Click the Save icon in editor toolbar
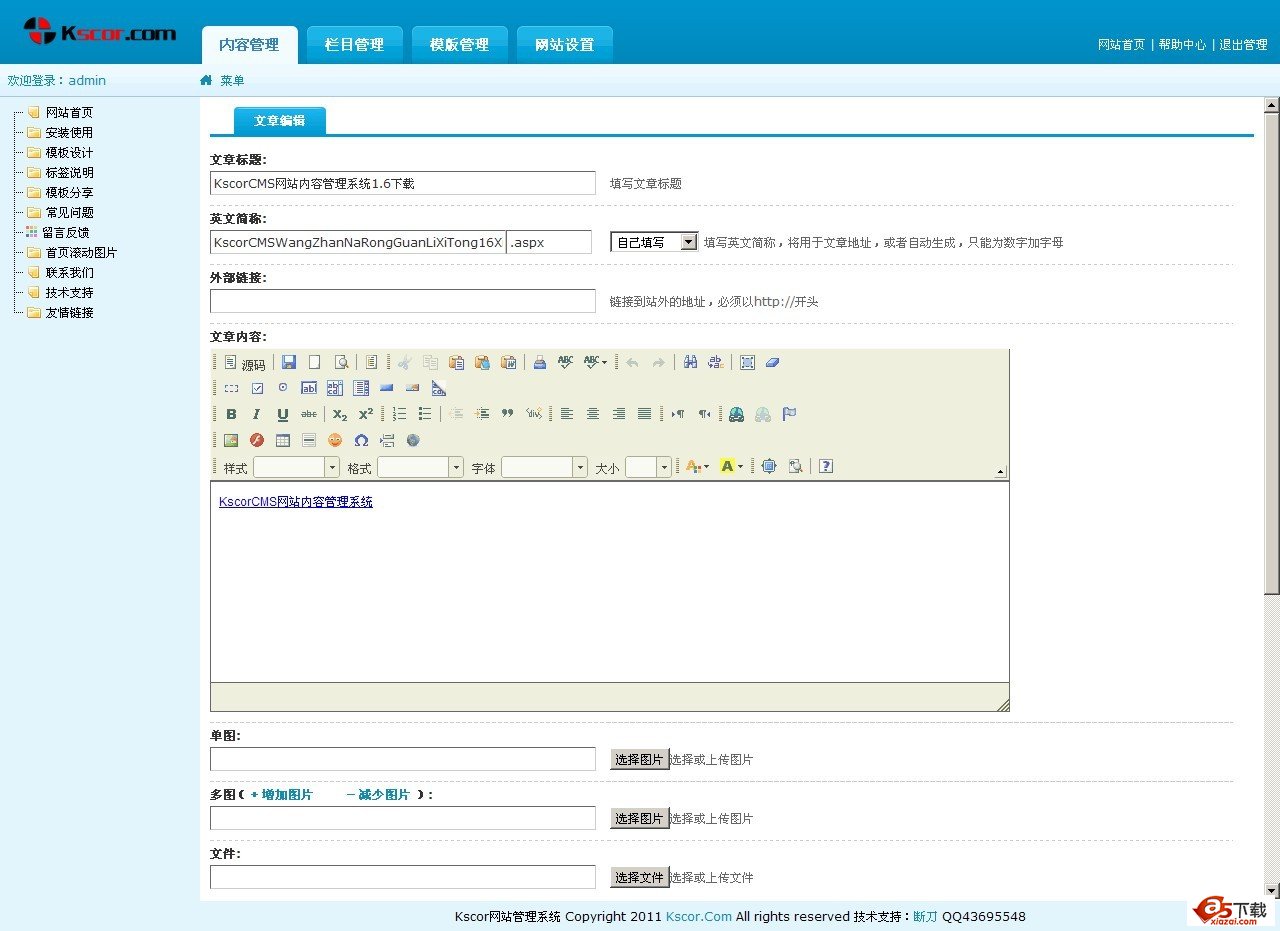The height and width of the screenshot is (931, 1280). [289, 362]
